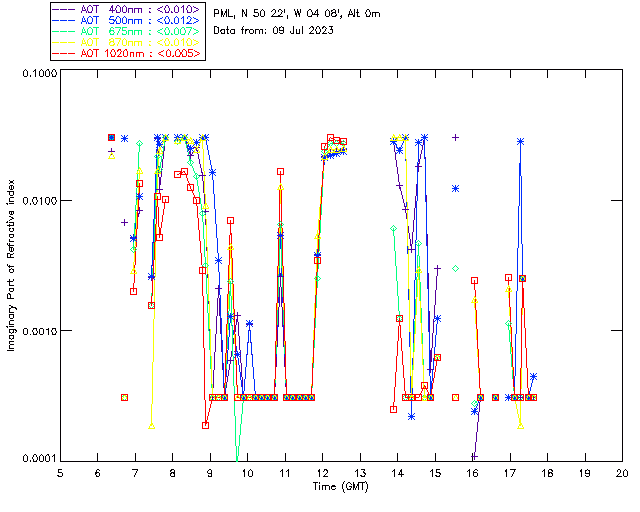Image resolution: width=640 pixels, height=512 pixels.
Task: Click the x-axis tick label 13
Action: click(360, 473)
